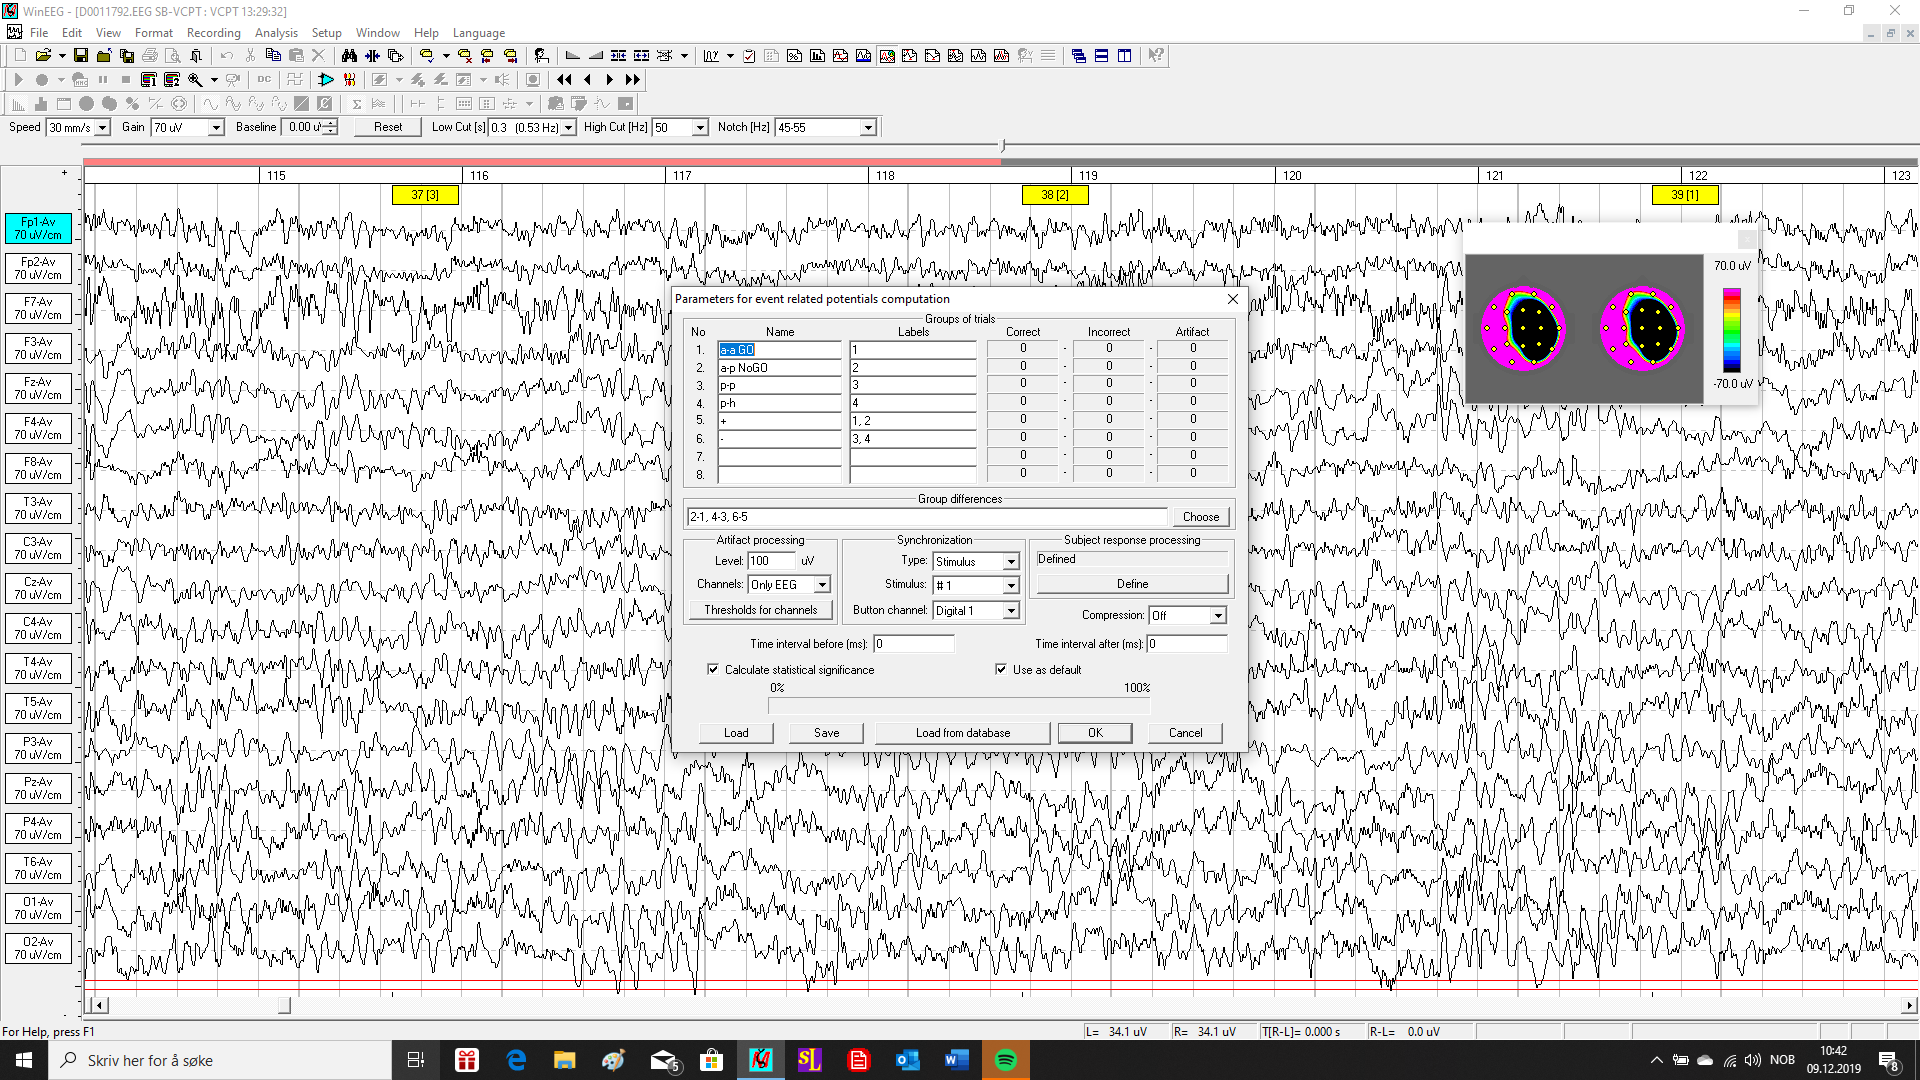Click the color scale bar beside the maps

pos(1731,330)
